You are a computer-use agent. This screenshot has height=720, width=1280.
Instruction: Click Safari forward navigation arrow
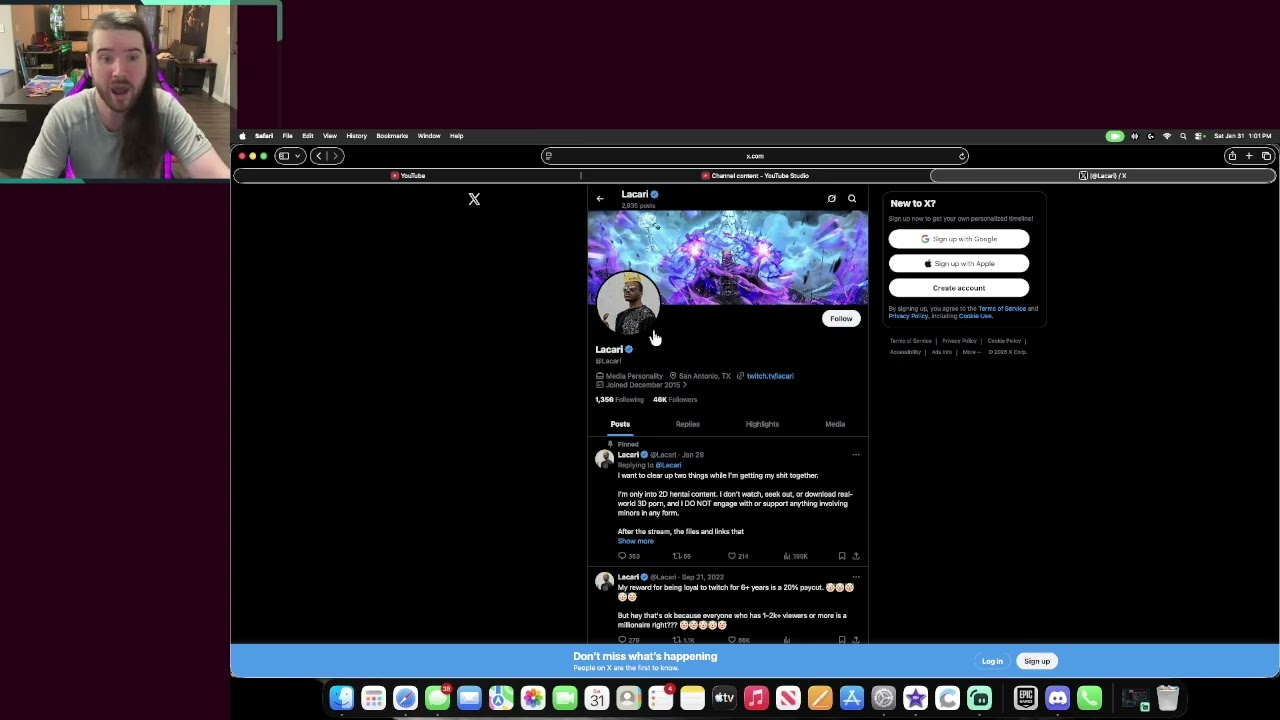(336, 156)
